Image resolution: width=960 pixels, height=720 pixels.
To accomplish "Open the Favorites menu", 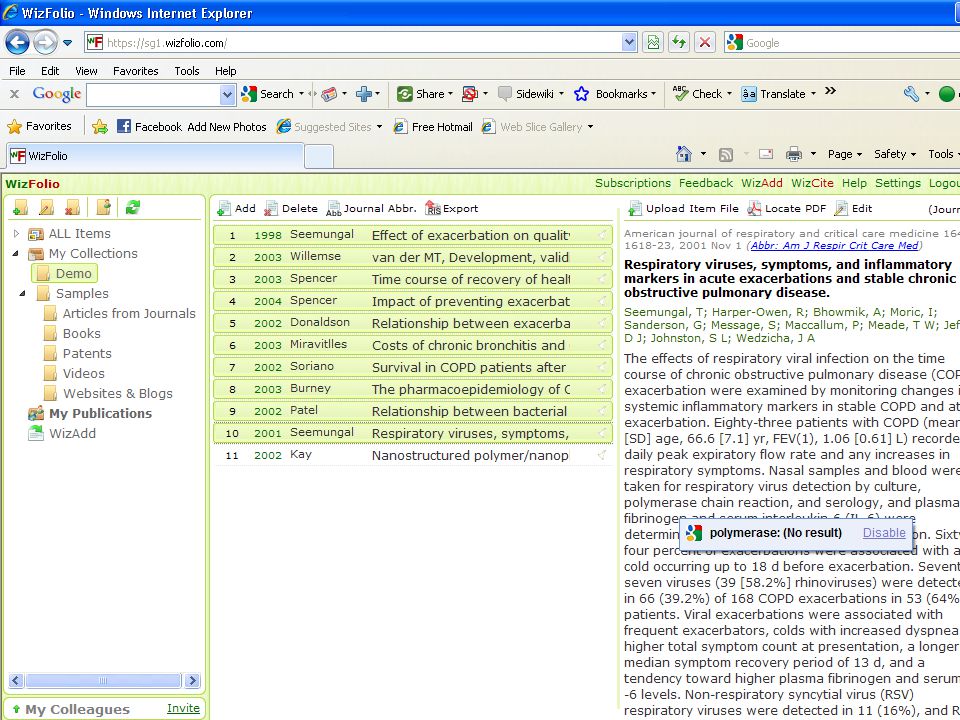I will pos(135,71).
